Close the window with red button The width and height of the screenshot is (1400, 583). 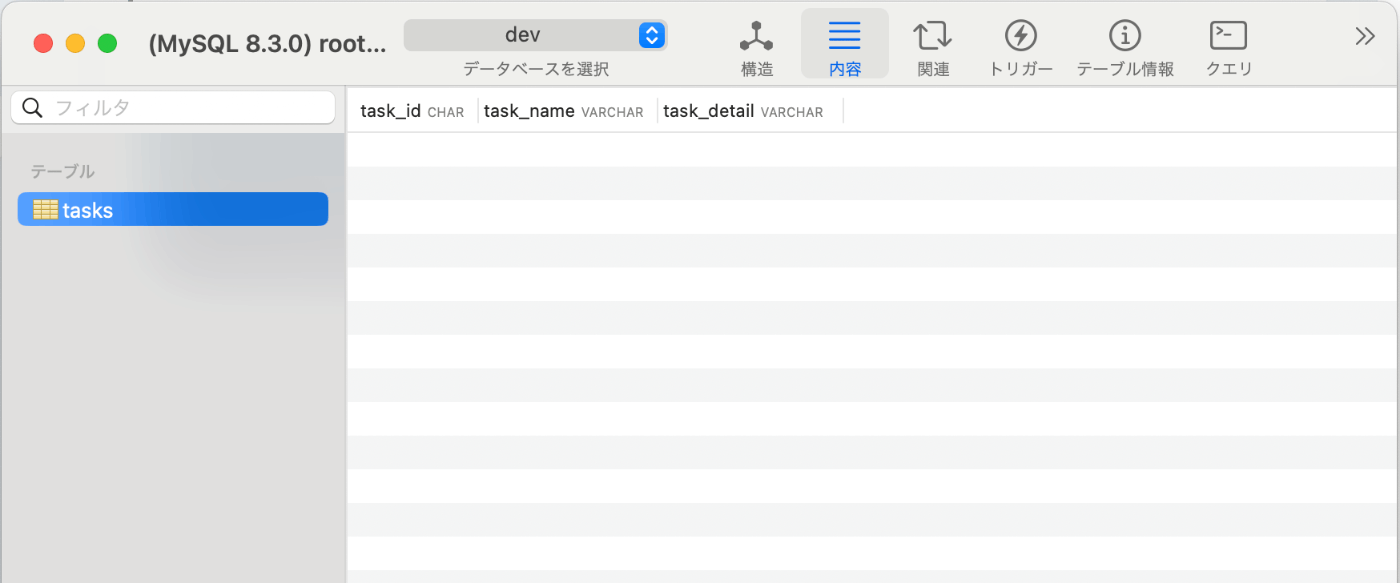pyautogui.click(x=43, y=43)
